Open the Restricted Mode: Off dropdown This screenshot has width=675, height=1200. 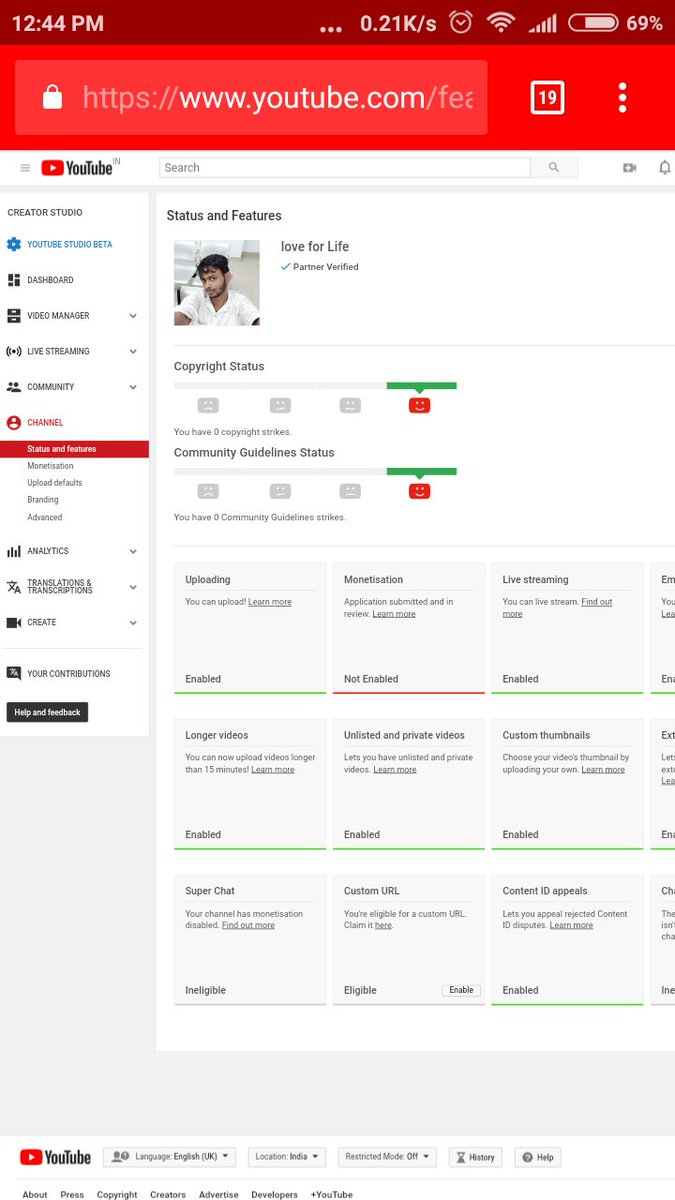[x=388, y=1157]
